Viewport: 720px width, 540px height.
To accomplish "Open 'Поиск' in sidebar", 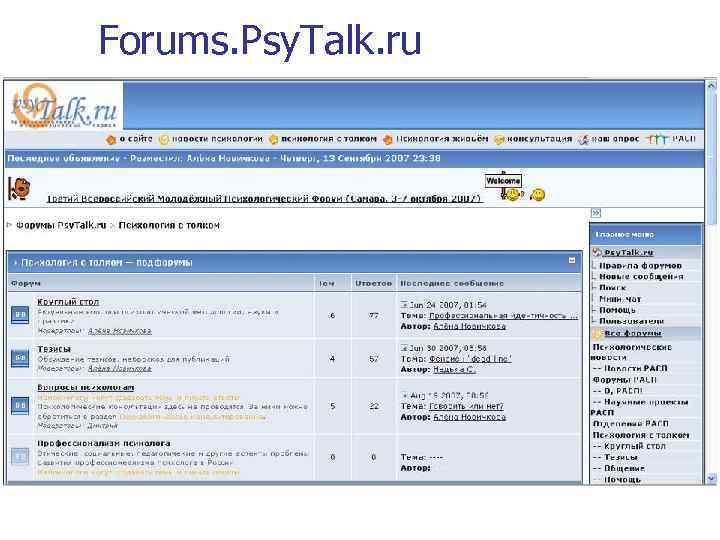I will click(612, 287).
